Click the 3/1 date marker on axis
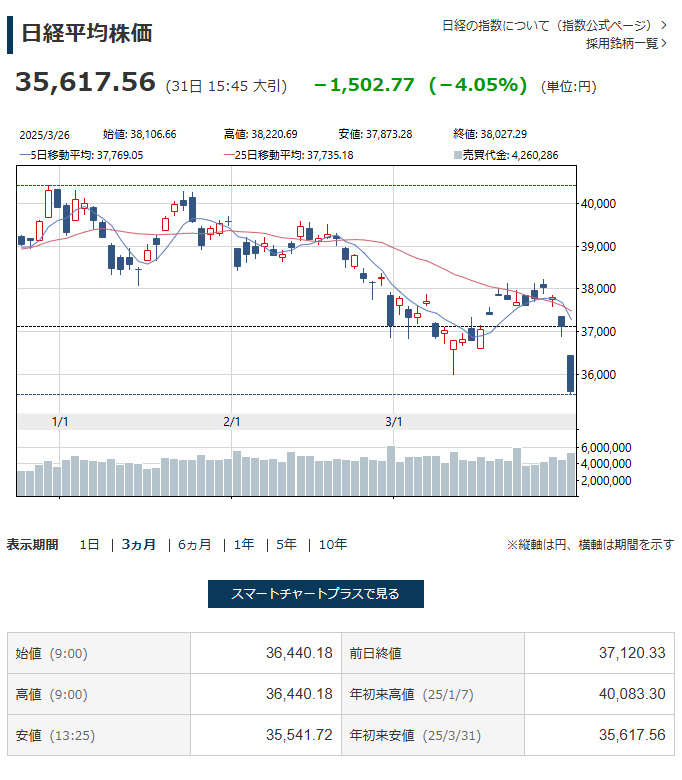682x780 pixels. click(x=394, y=421)
